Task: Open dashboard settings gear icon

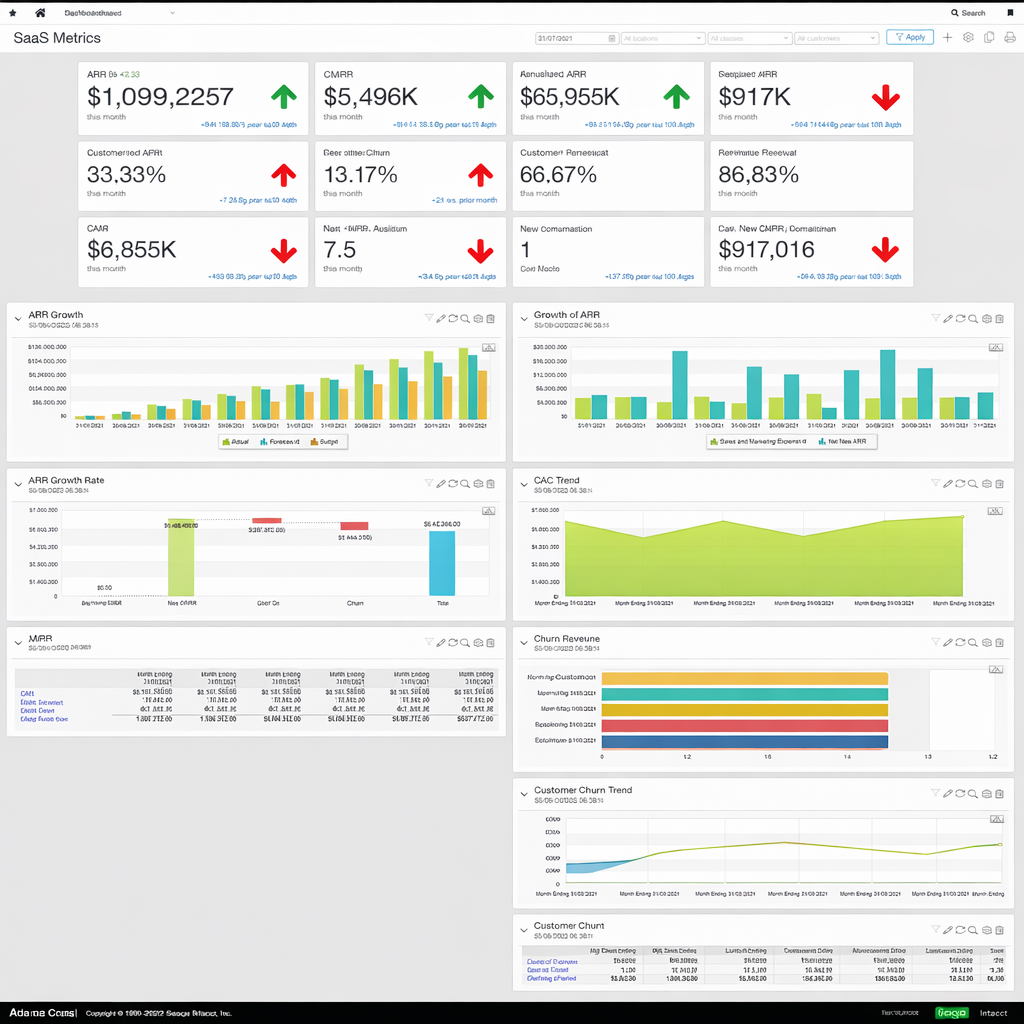Action: pos(967,37)
